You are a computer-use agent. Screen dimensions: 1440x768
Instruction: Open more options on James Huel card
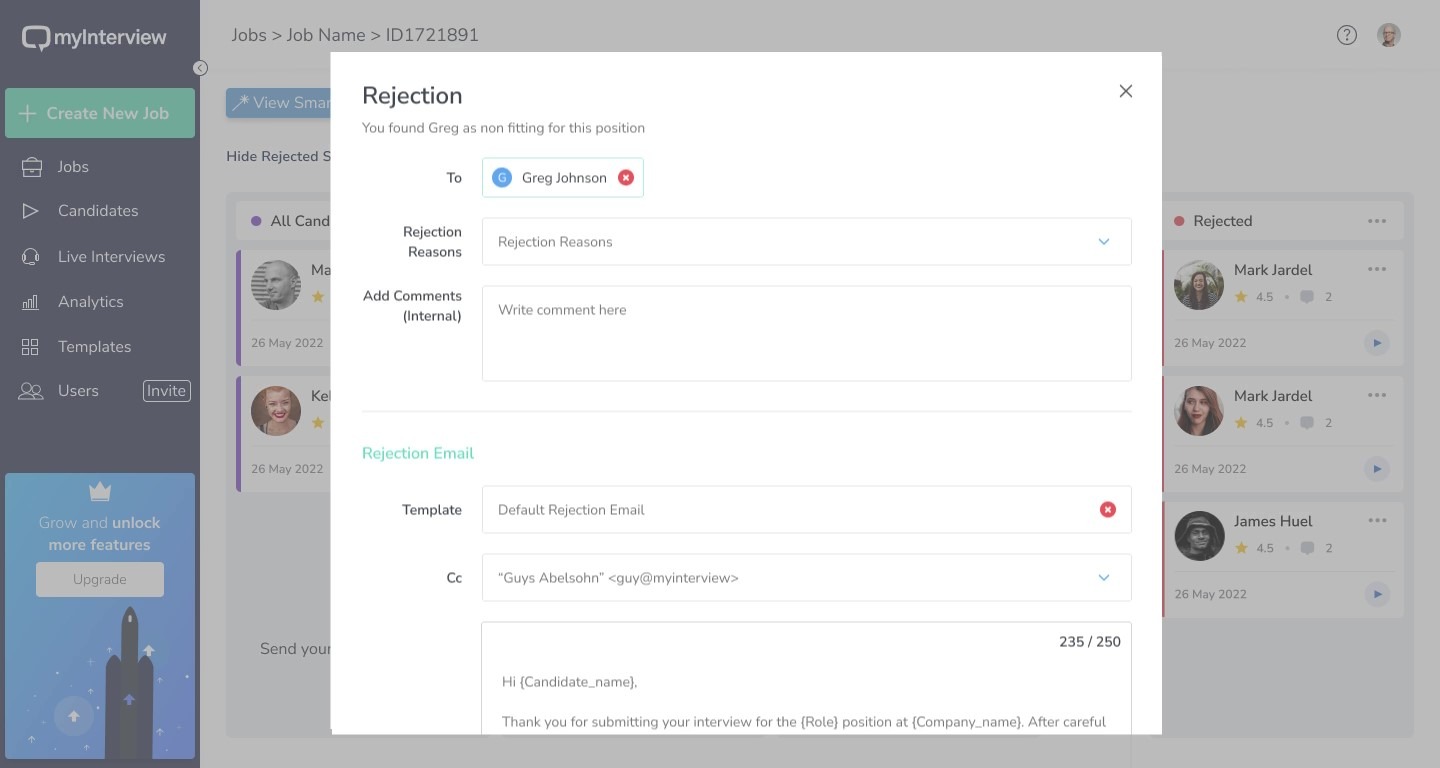tap(1377, 521)
